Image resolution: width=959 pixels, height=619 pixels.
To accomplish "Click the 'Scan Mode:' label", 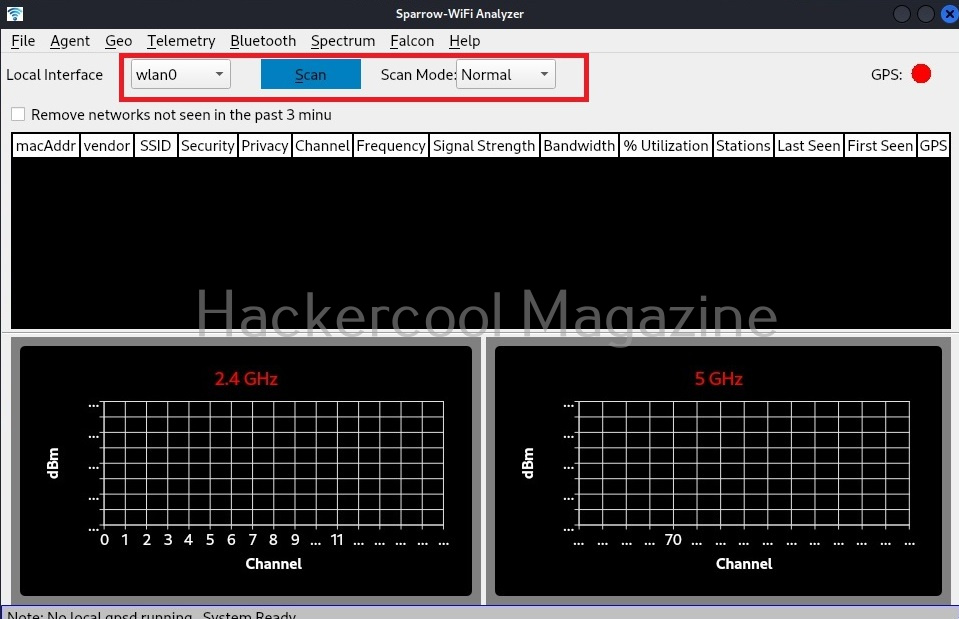I will coord(418,75).
